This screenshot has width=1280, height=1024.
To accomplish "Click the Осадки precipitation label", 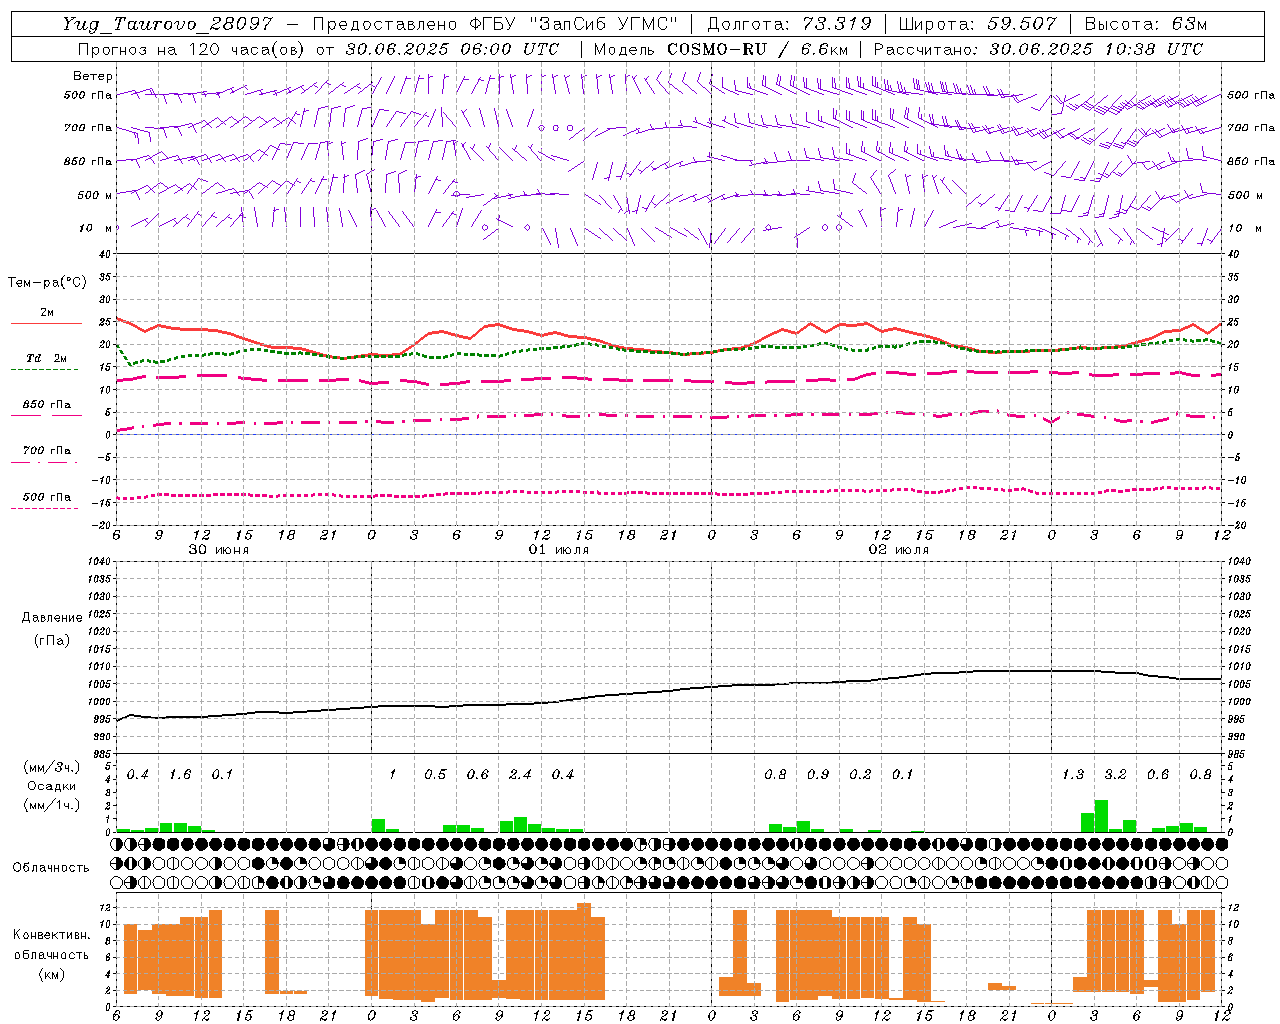I will (52, 786).
